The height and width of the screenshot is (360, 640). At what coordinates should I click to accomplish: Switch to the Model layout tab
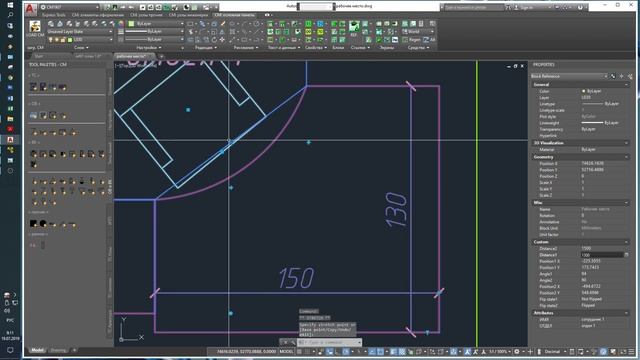pyautogui.click(x=38, y=350)
